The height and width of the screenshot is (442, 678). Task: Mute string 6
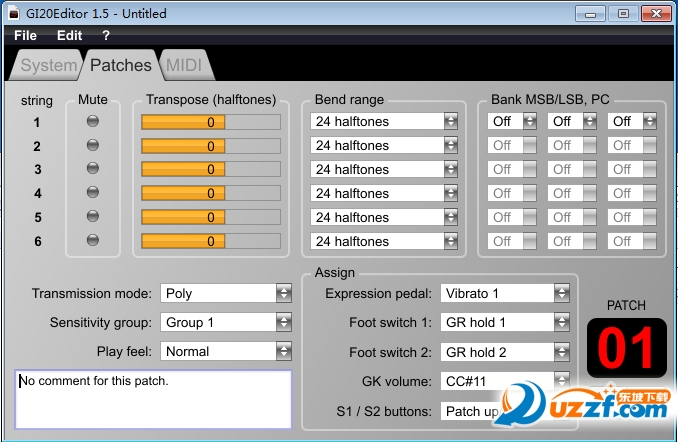pyautogui.click(x=93, y=240)
